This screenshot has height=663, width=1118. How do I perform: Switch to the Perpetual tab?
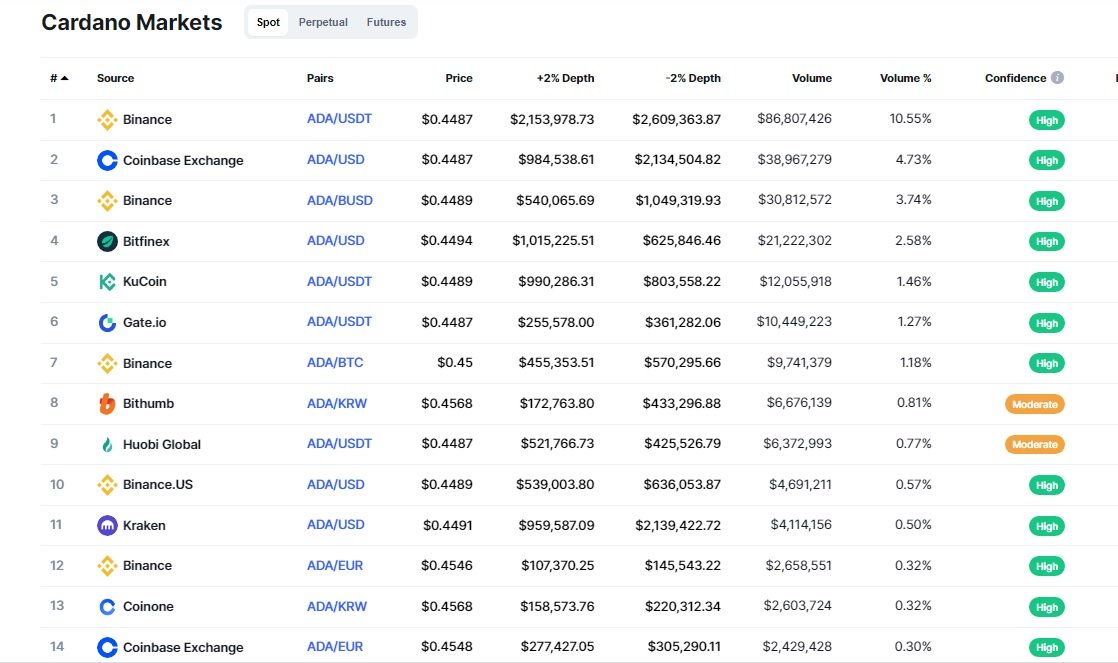click(x=323, y=22)
